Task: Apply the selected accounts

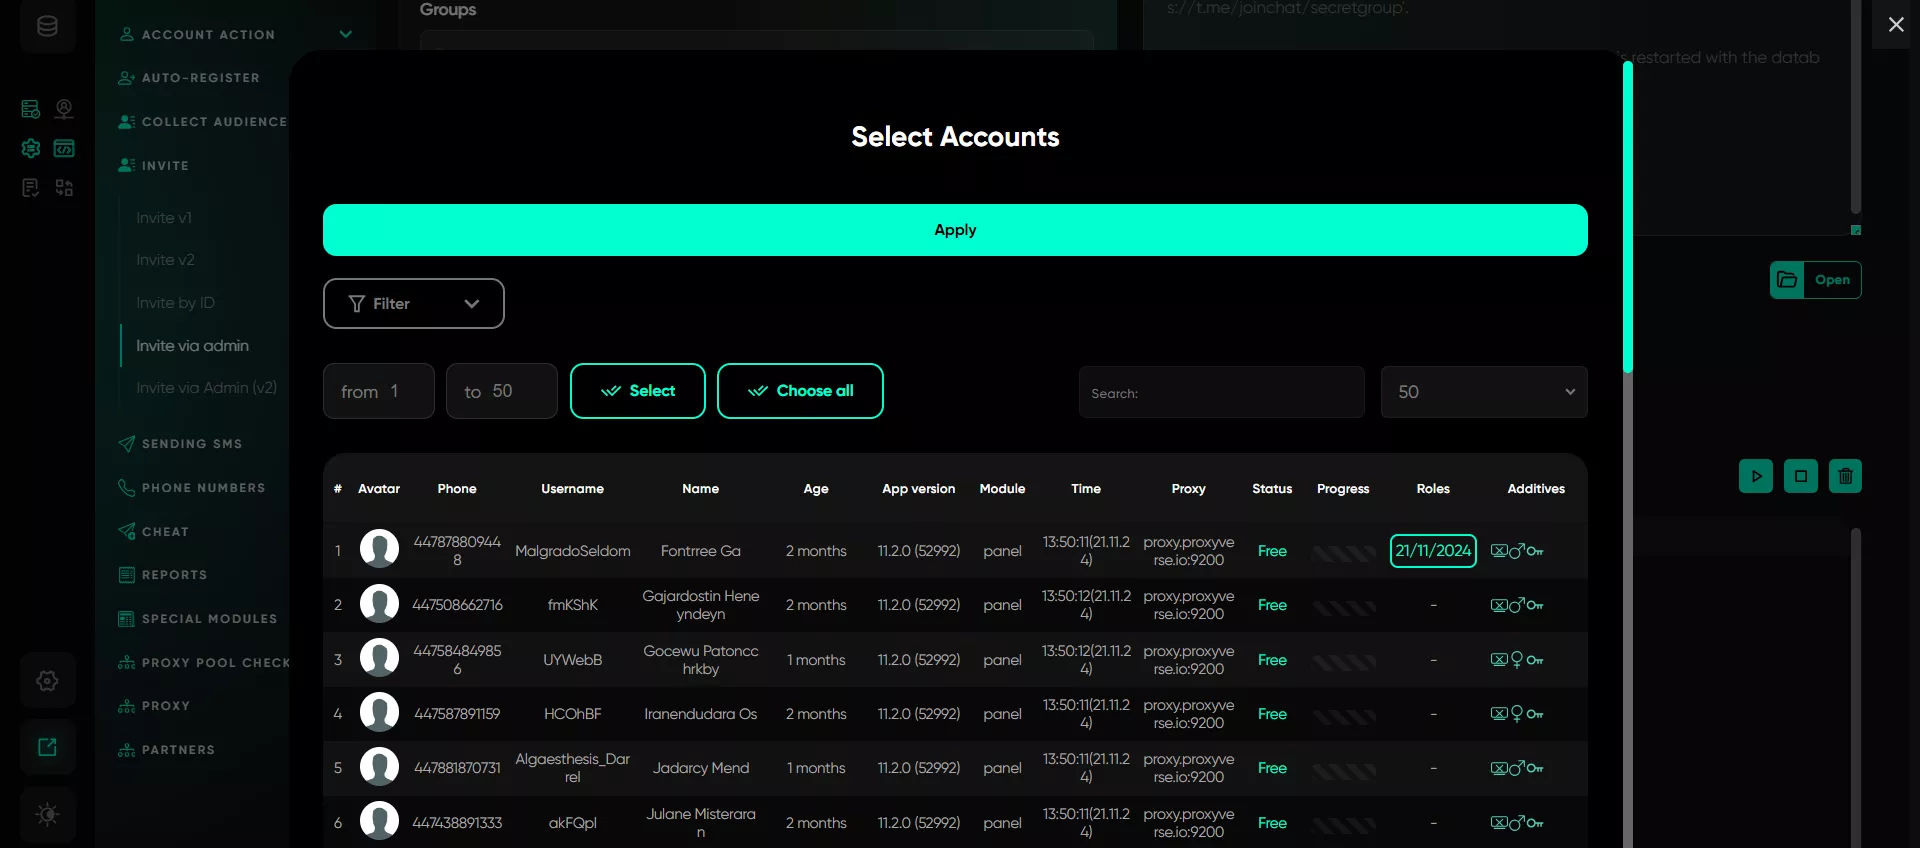Action: (x=955, y=230)
